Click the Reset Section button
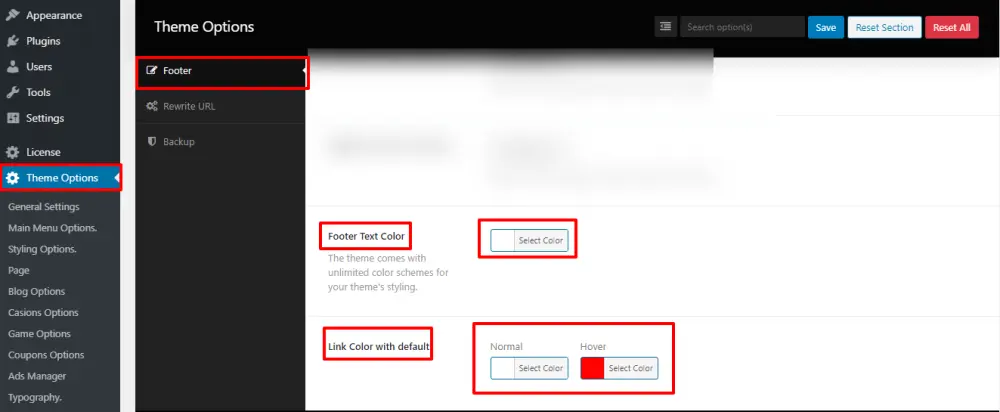The width and height of the screenshot is (1000, 412). [x=885, y=27]
